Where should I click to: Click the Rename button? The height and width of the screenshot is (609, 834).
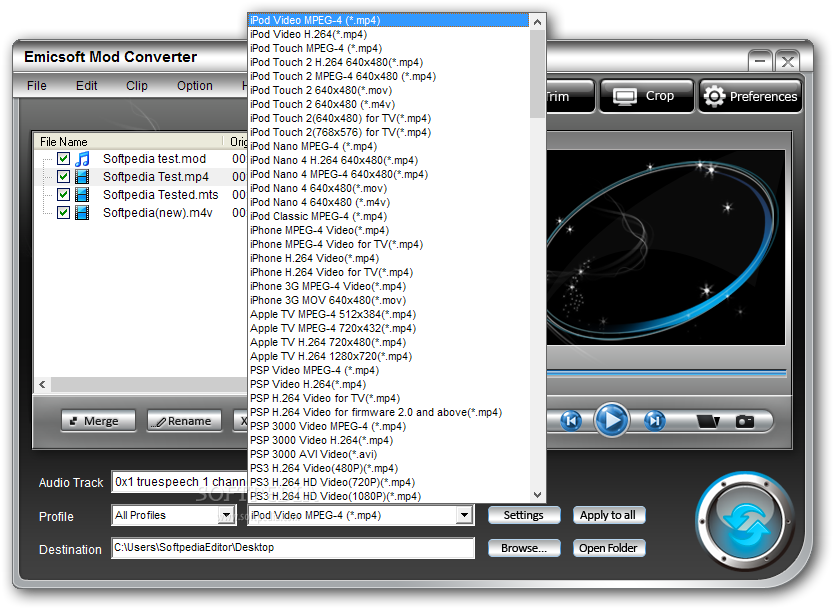coord(184,421)
